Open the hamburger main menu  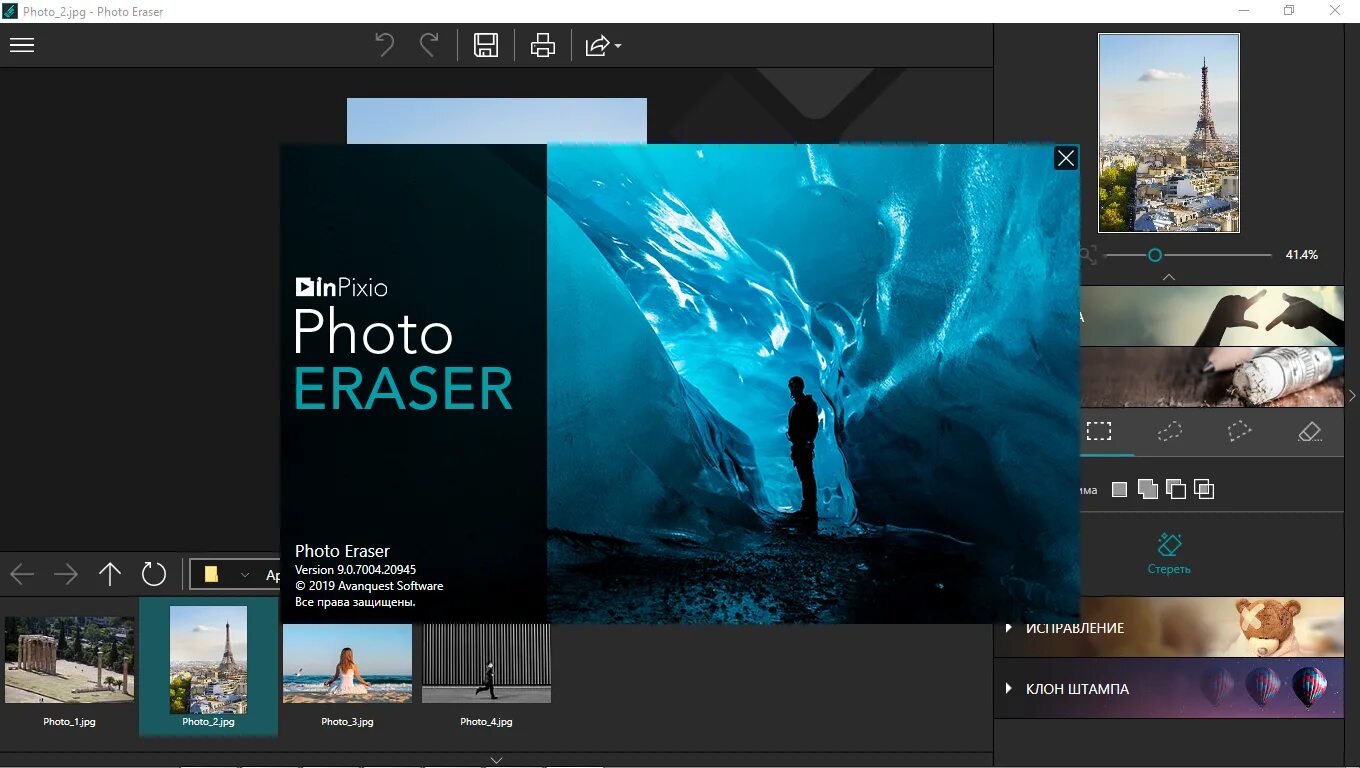pos(22,45)
